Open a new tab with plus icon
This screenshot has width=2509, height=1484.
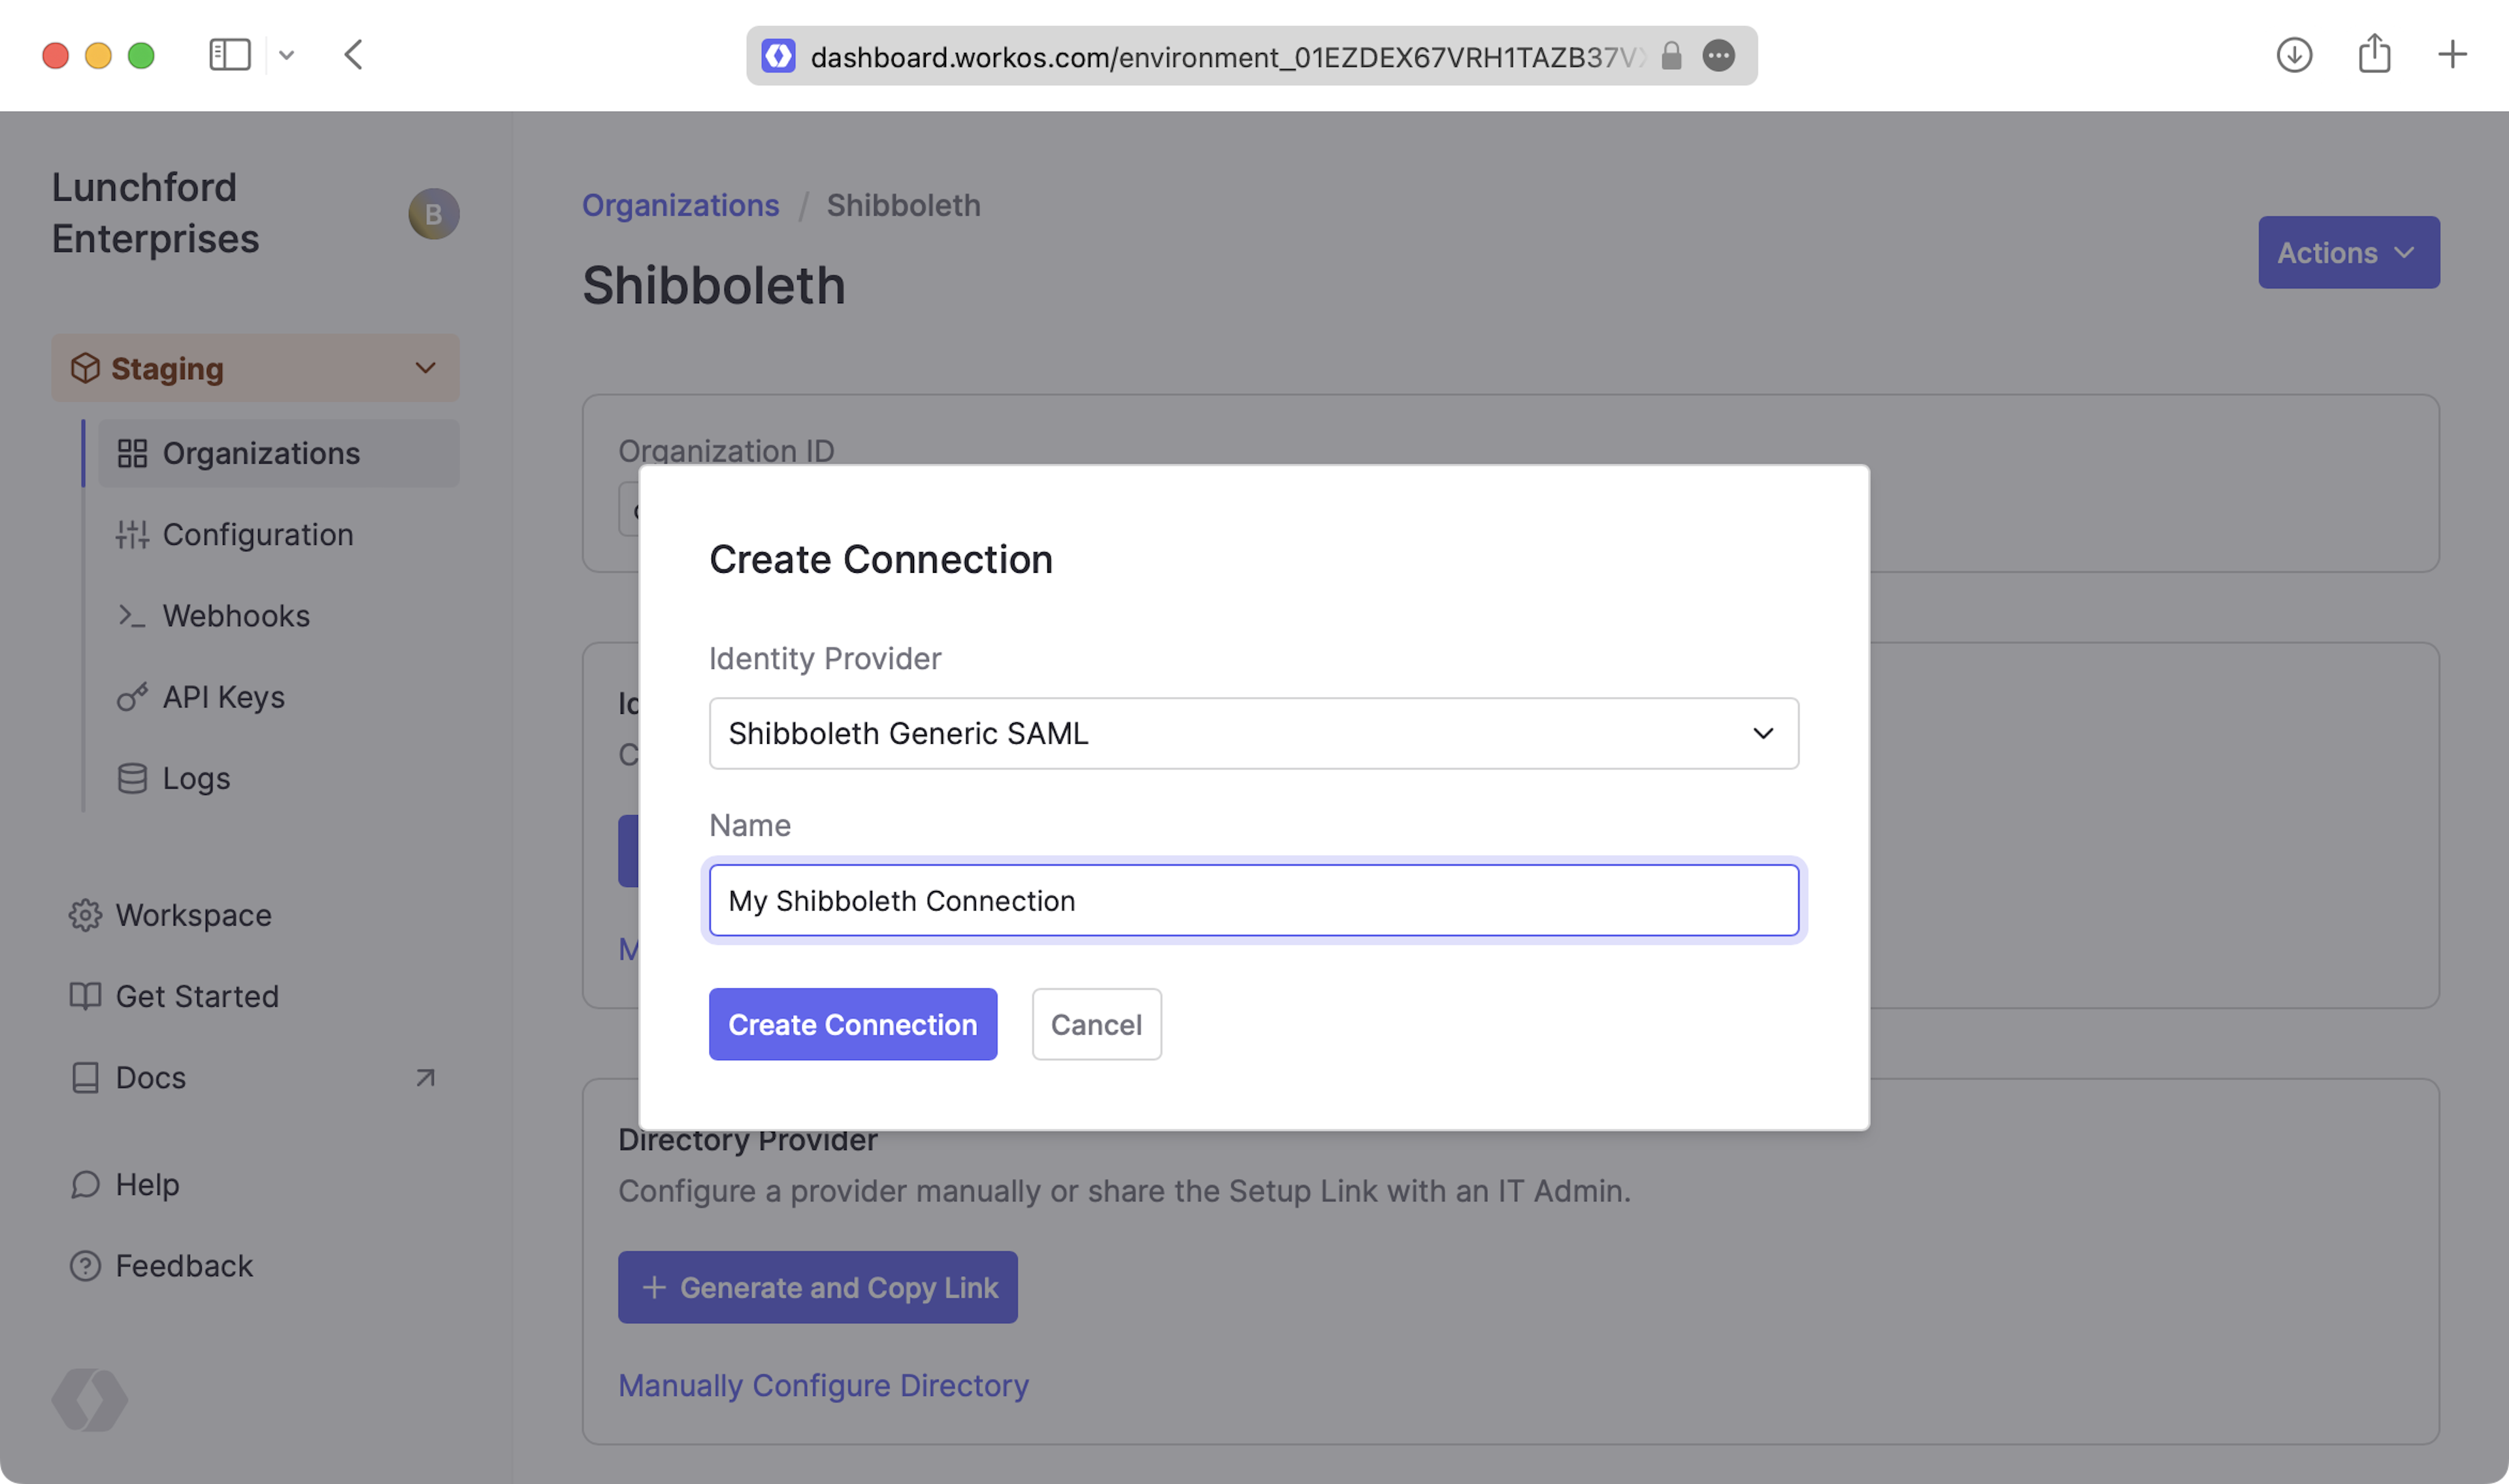tap(2452, 55)
